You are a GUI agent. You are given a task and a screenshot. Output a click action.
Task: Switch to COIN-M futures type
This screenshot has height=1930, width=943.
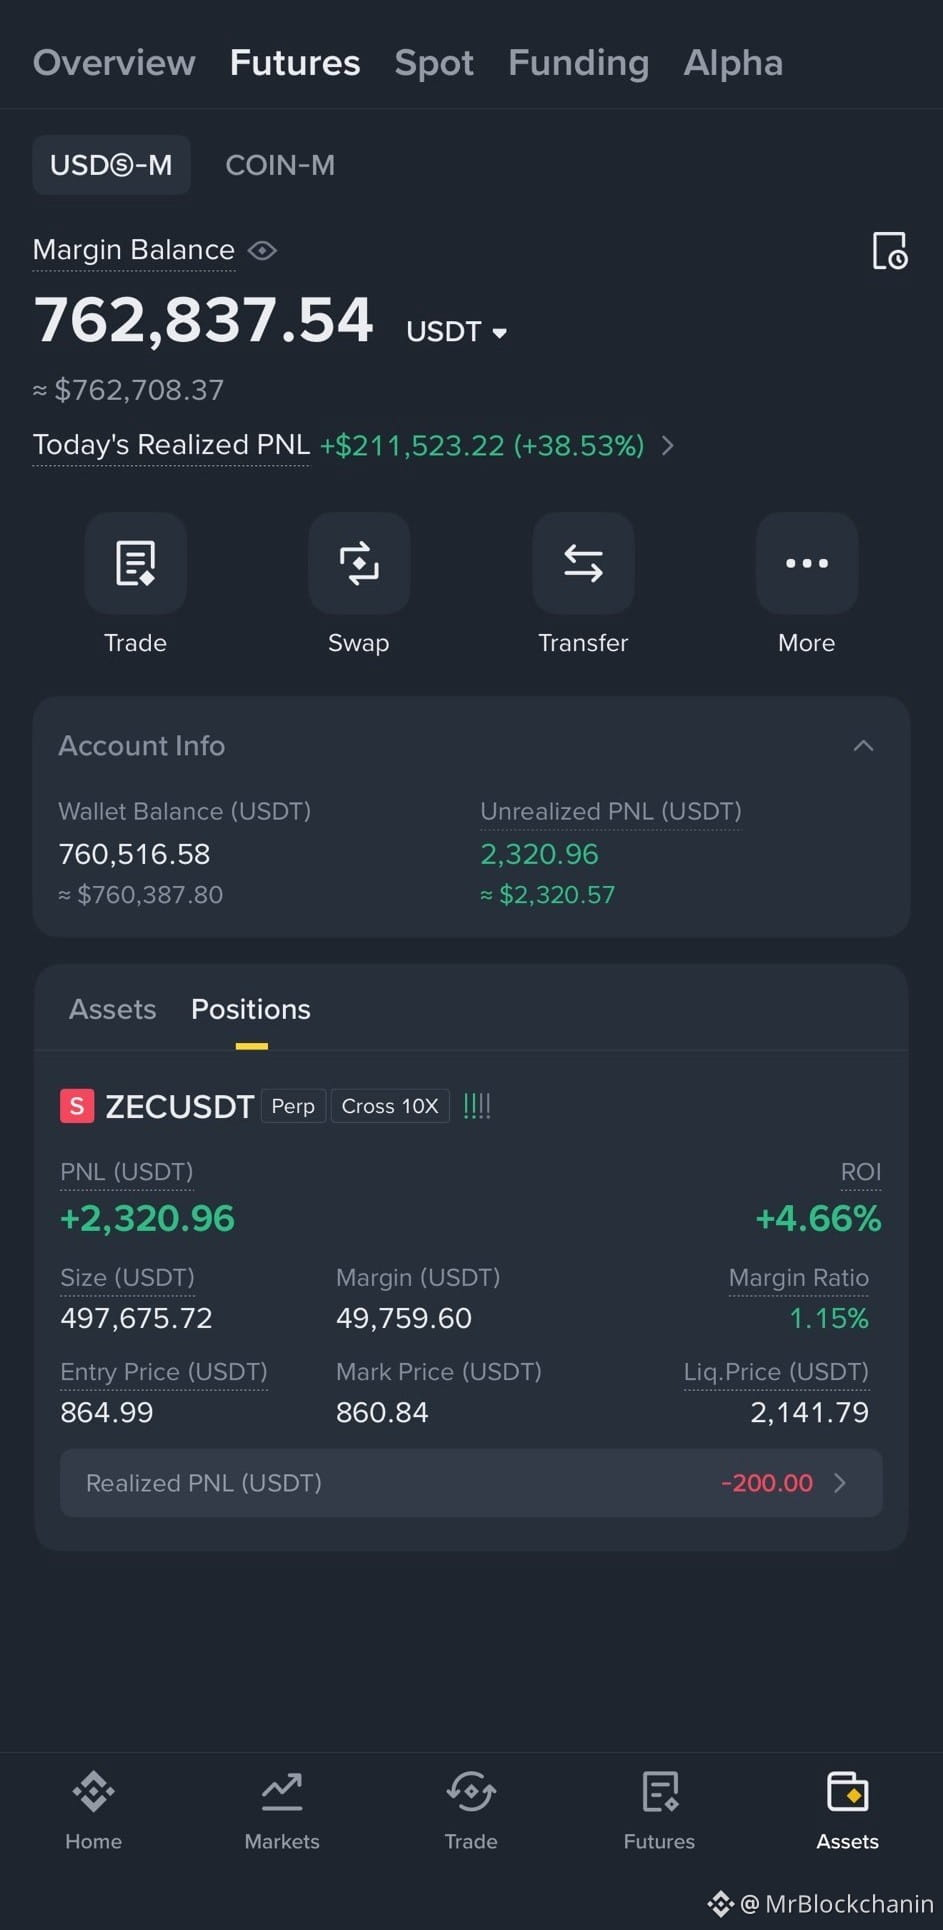click(x=280, y=165)
